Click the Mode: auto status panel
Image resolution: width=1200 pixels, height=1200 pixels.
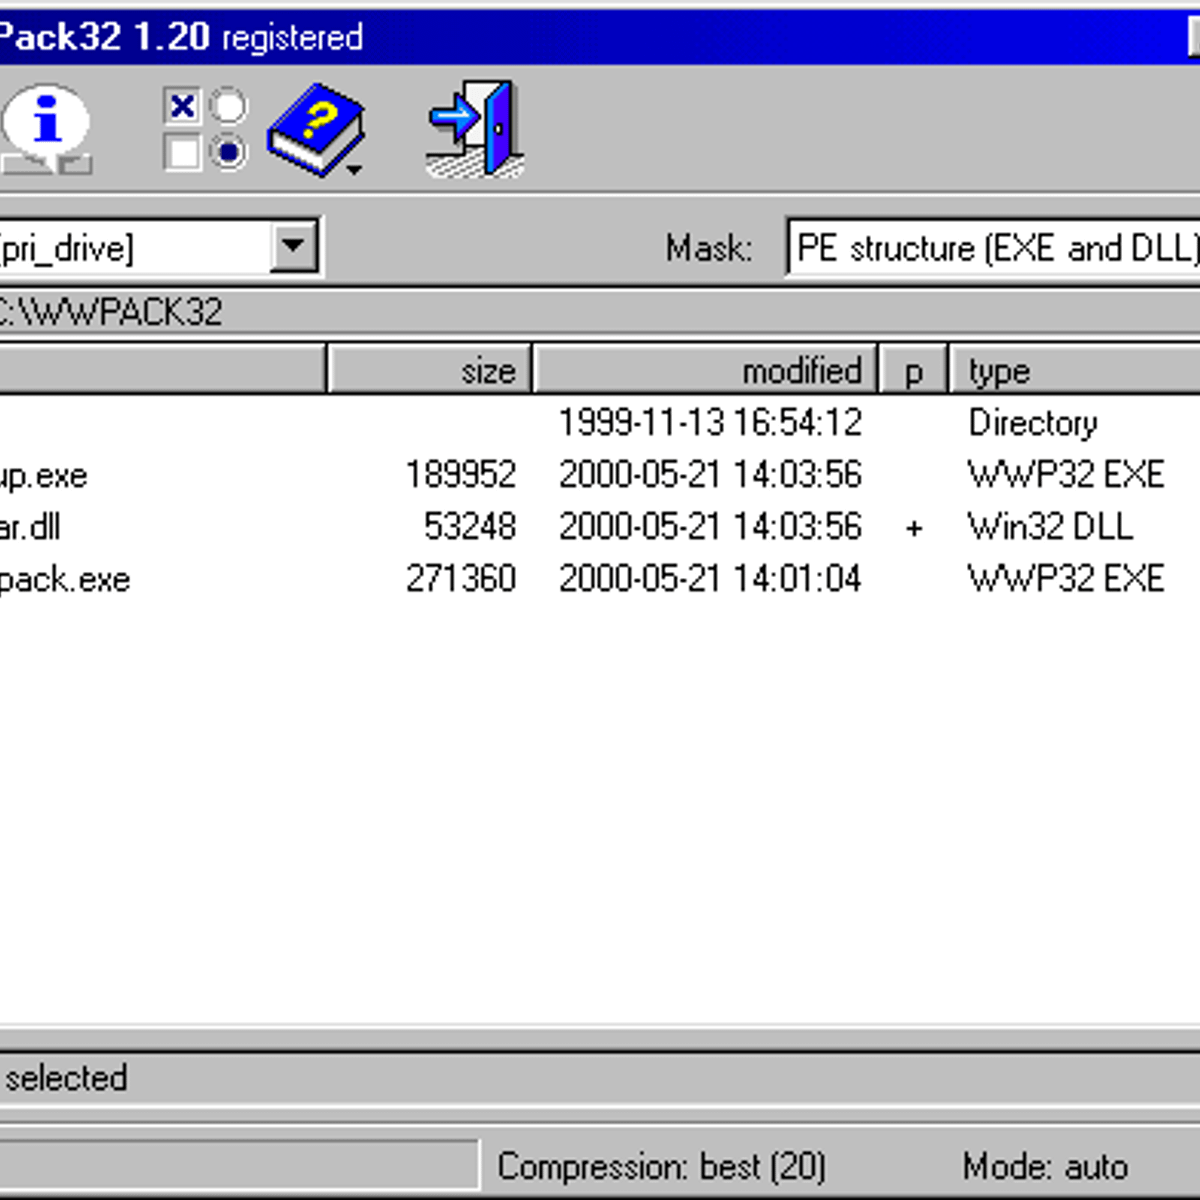(x=1045, y=1167)
